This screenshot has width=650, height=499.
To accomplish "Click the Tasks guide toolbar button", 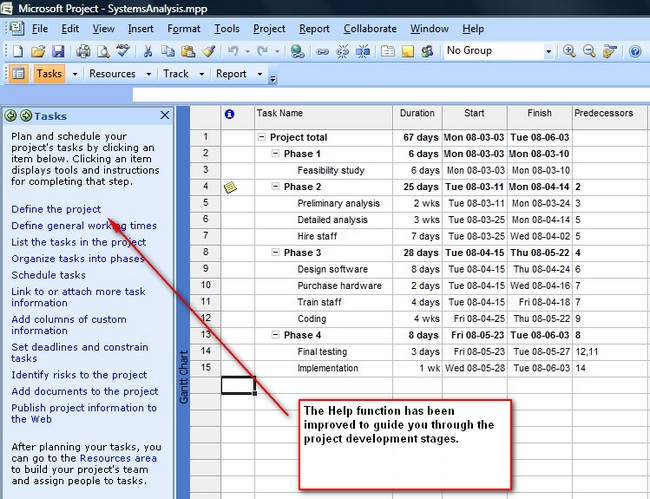I will tap(49, 74).
